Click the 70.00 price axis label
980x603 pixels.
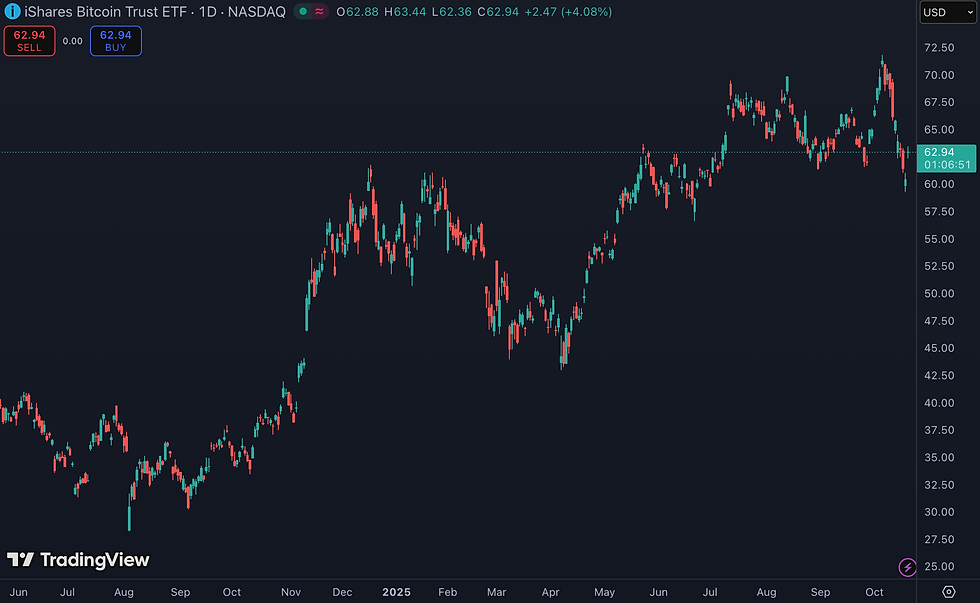tap(939, 75)
